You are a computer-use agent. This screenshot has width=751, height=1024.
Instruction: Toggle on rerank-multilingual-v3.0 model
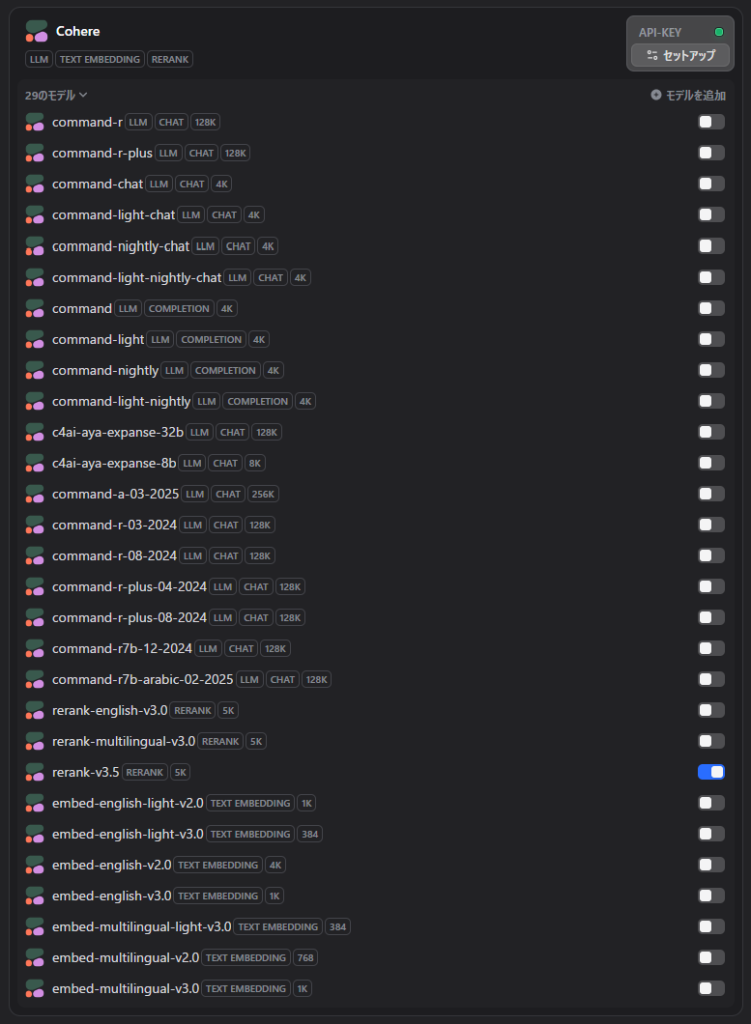711,741
